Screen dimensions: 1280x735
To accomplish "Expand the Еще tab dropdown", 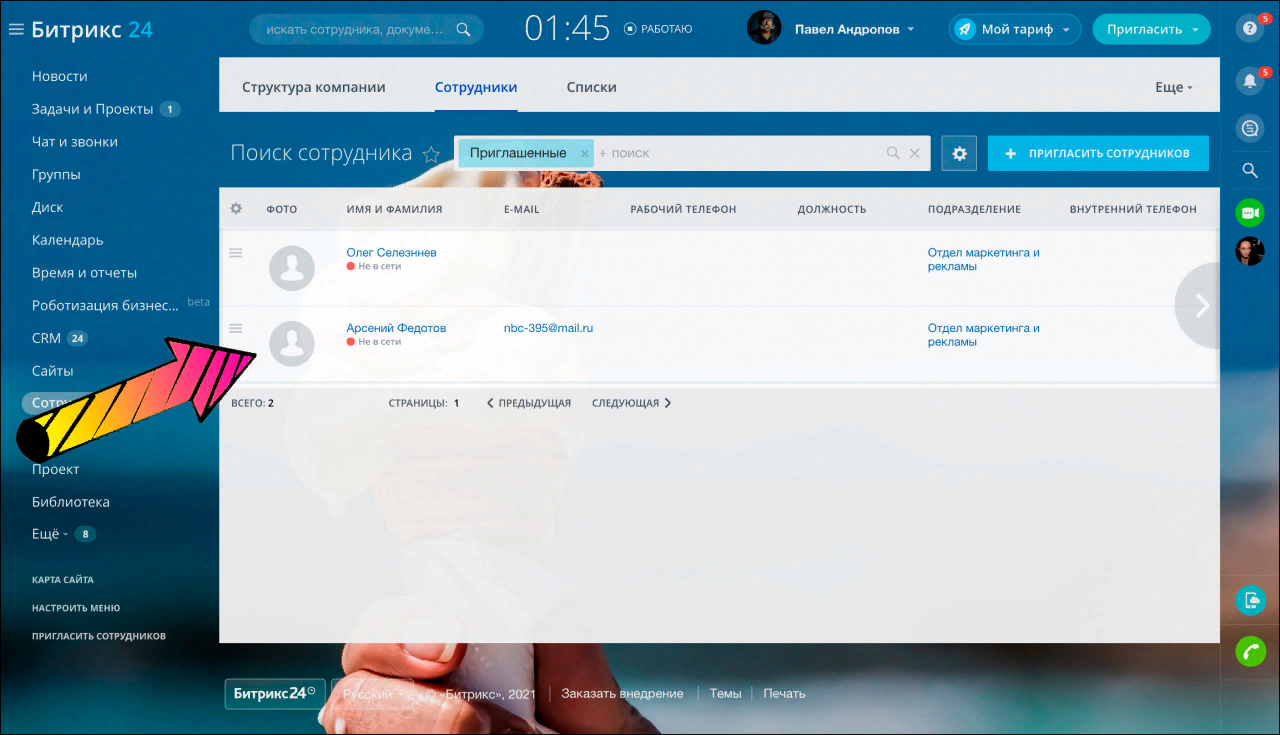I will point(1173,87).
